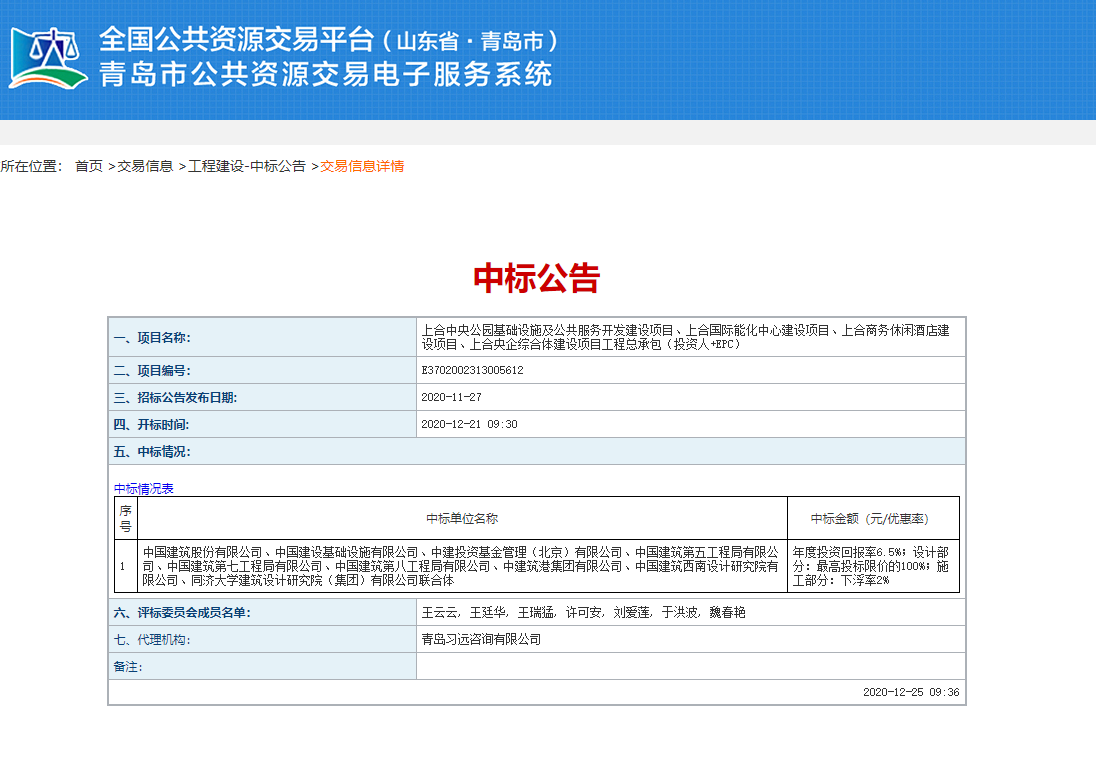Go to 首页 breadcrumb link
Screen dimensions: 1096x770
tap(89, 166)
